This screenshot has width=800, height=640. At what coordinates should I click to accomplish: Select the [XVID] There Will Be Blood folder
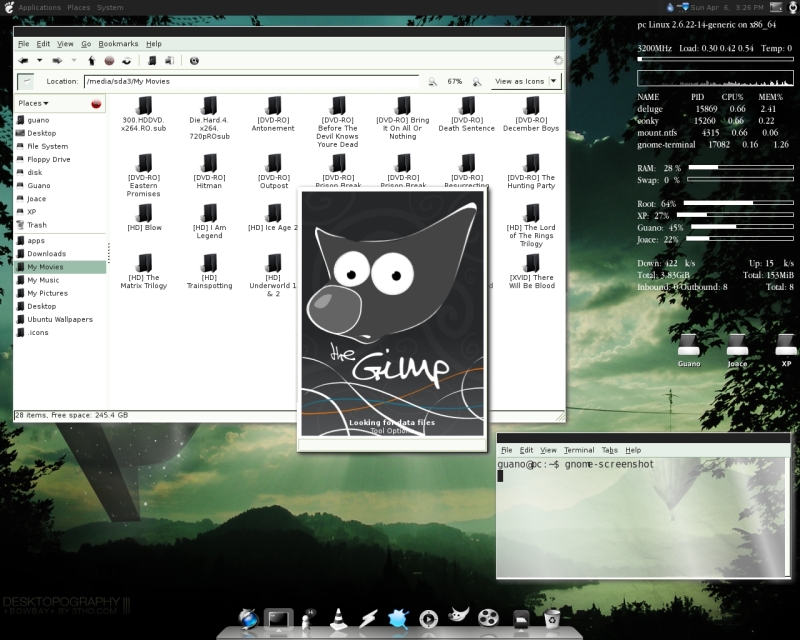532,272
